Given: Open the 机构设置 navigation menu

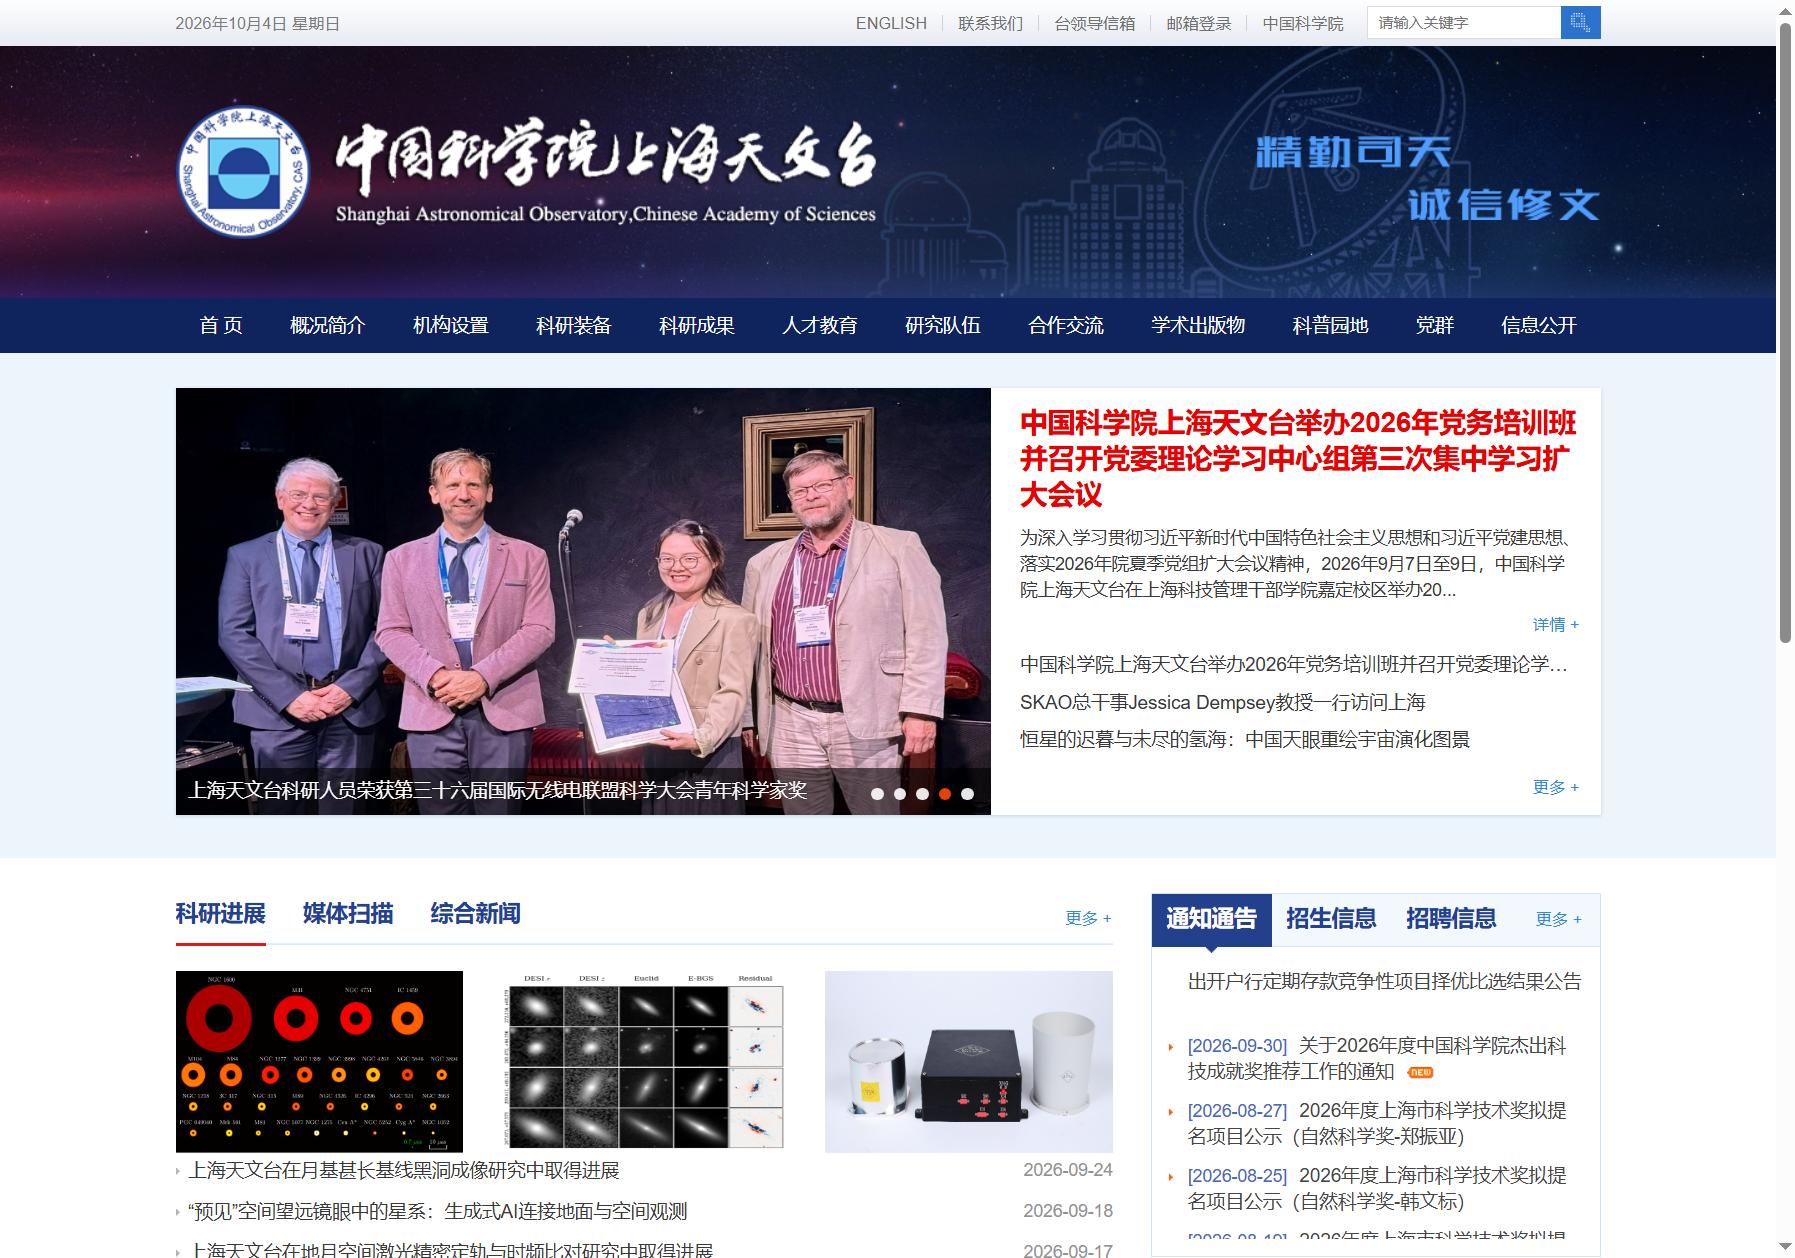Looking at the screenshot, I should (x=451, y=325).
